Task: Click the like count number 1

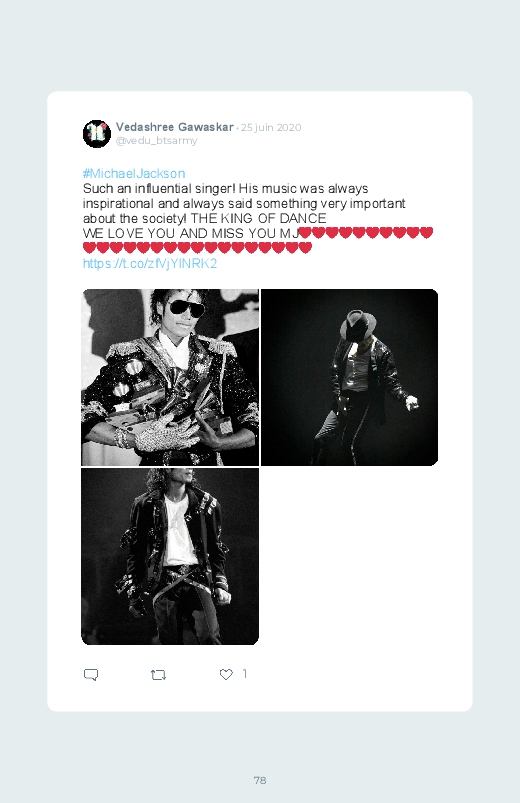Action: 245,673
